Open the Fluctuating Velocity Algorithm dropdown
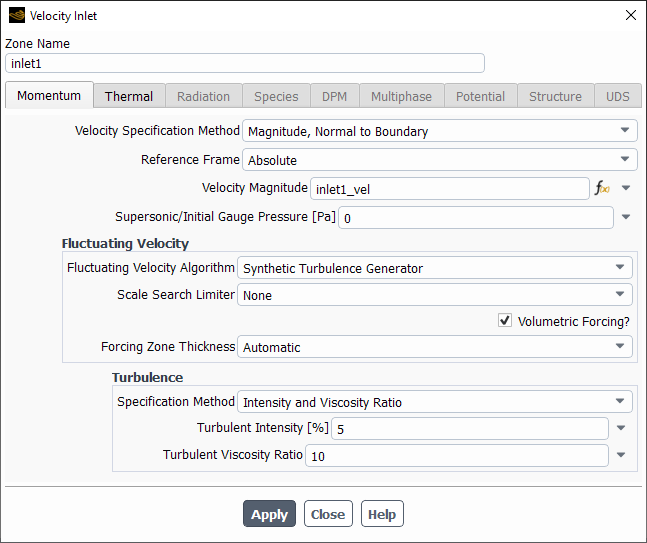This screenshot has height=543, width=647. coord(436,268)
